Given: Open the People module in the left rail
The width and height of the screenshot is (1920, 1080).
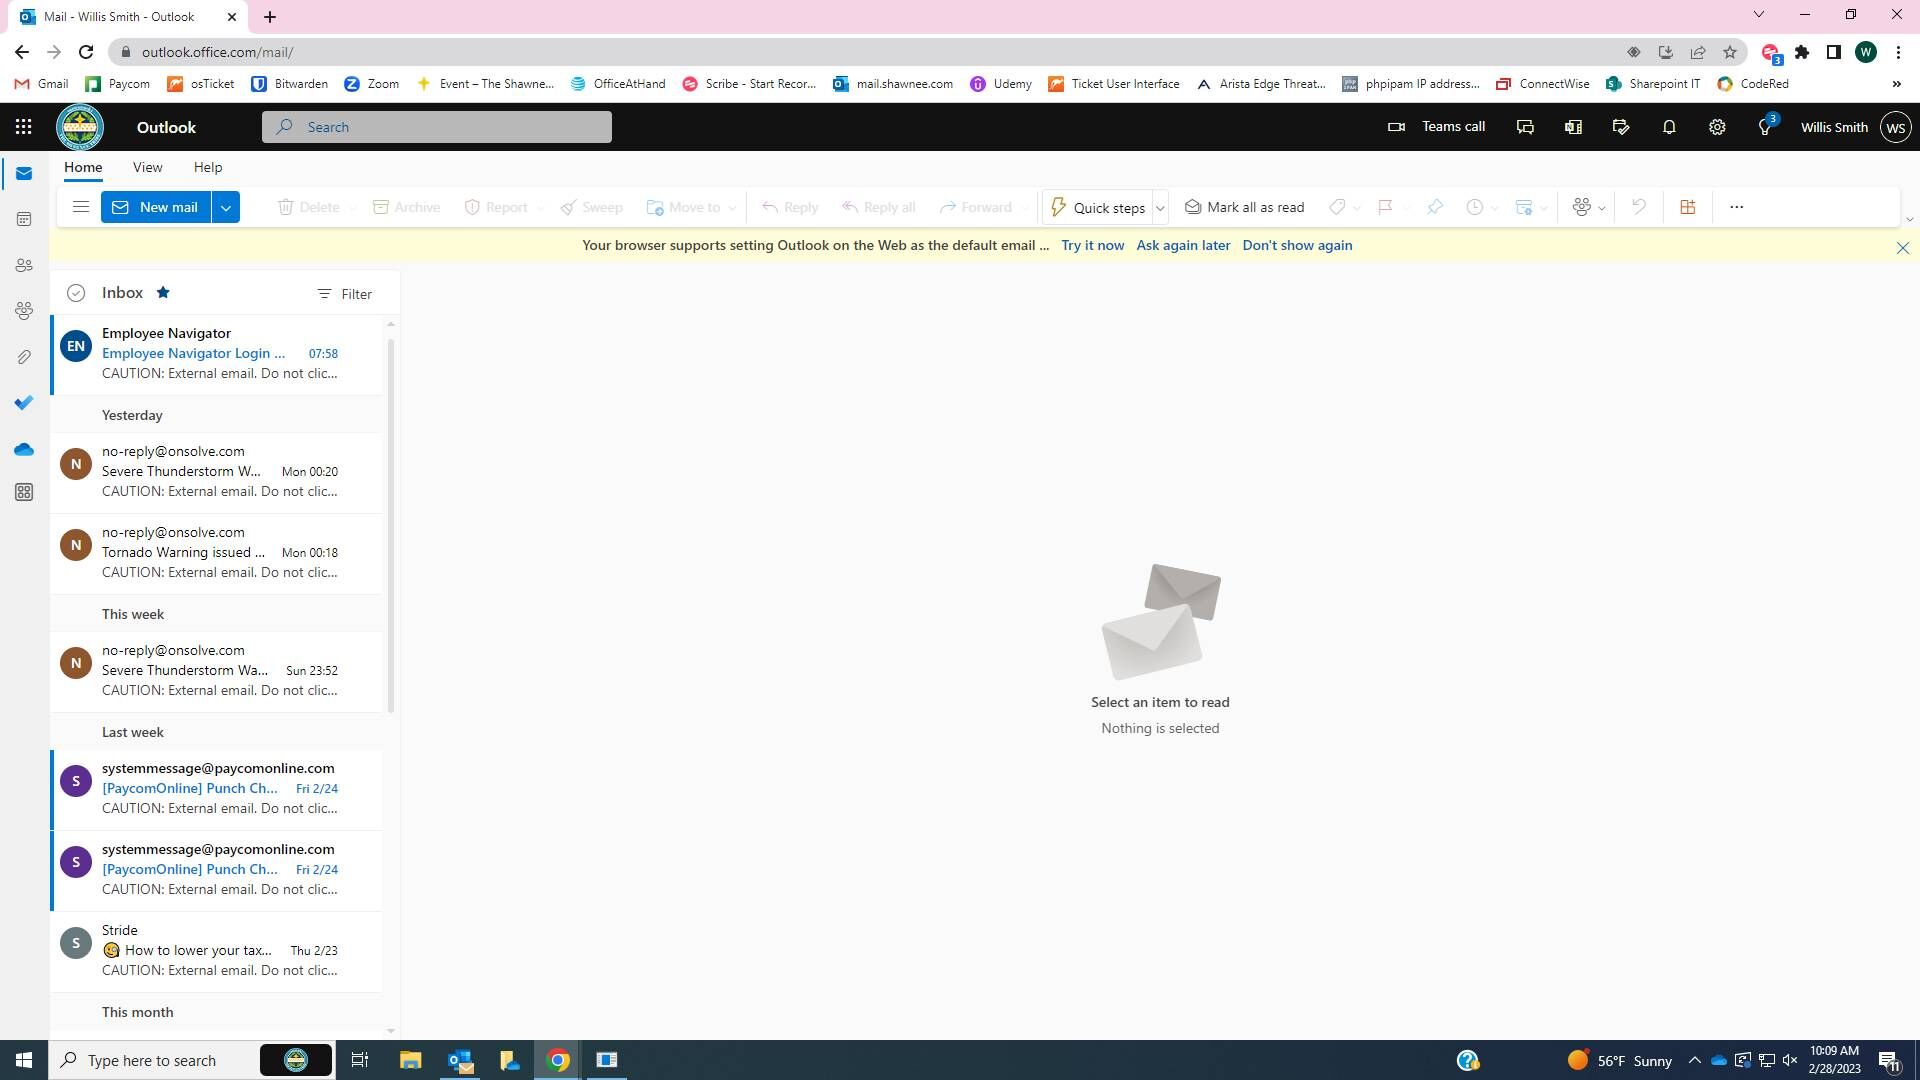Looking at the screenshot, I should [24, 265].
